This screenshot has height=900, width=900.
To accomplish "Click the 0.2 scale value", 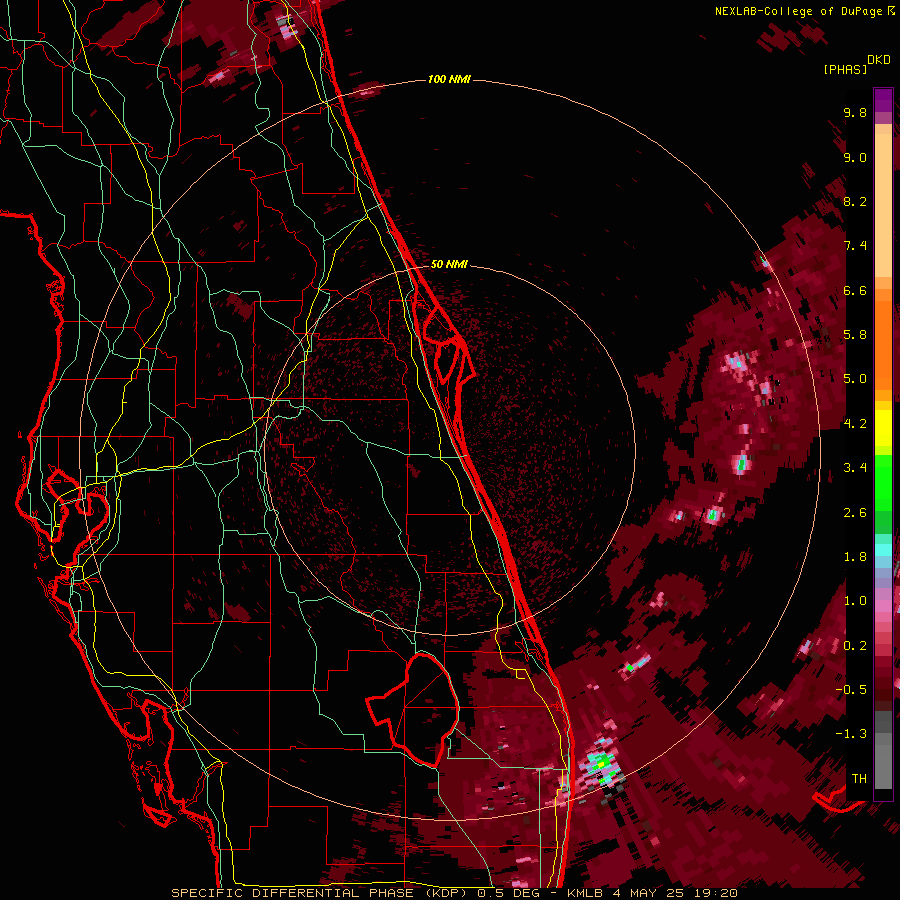I will click(x=855, y=646).
